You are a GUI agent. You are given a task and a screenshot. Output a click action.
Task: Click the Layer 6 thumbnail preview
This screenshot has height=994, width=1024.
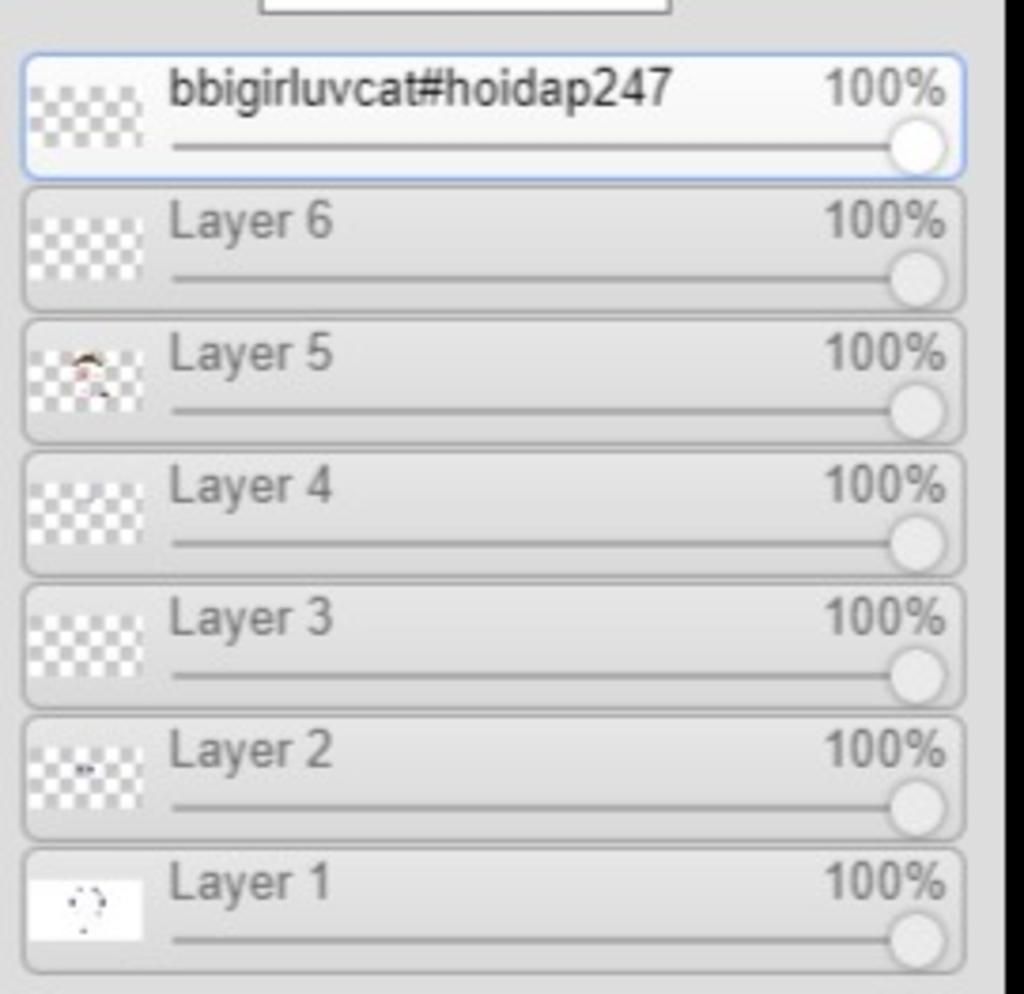pos(85,248)
